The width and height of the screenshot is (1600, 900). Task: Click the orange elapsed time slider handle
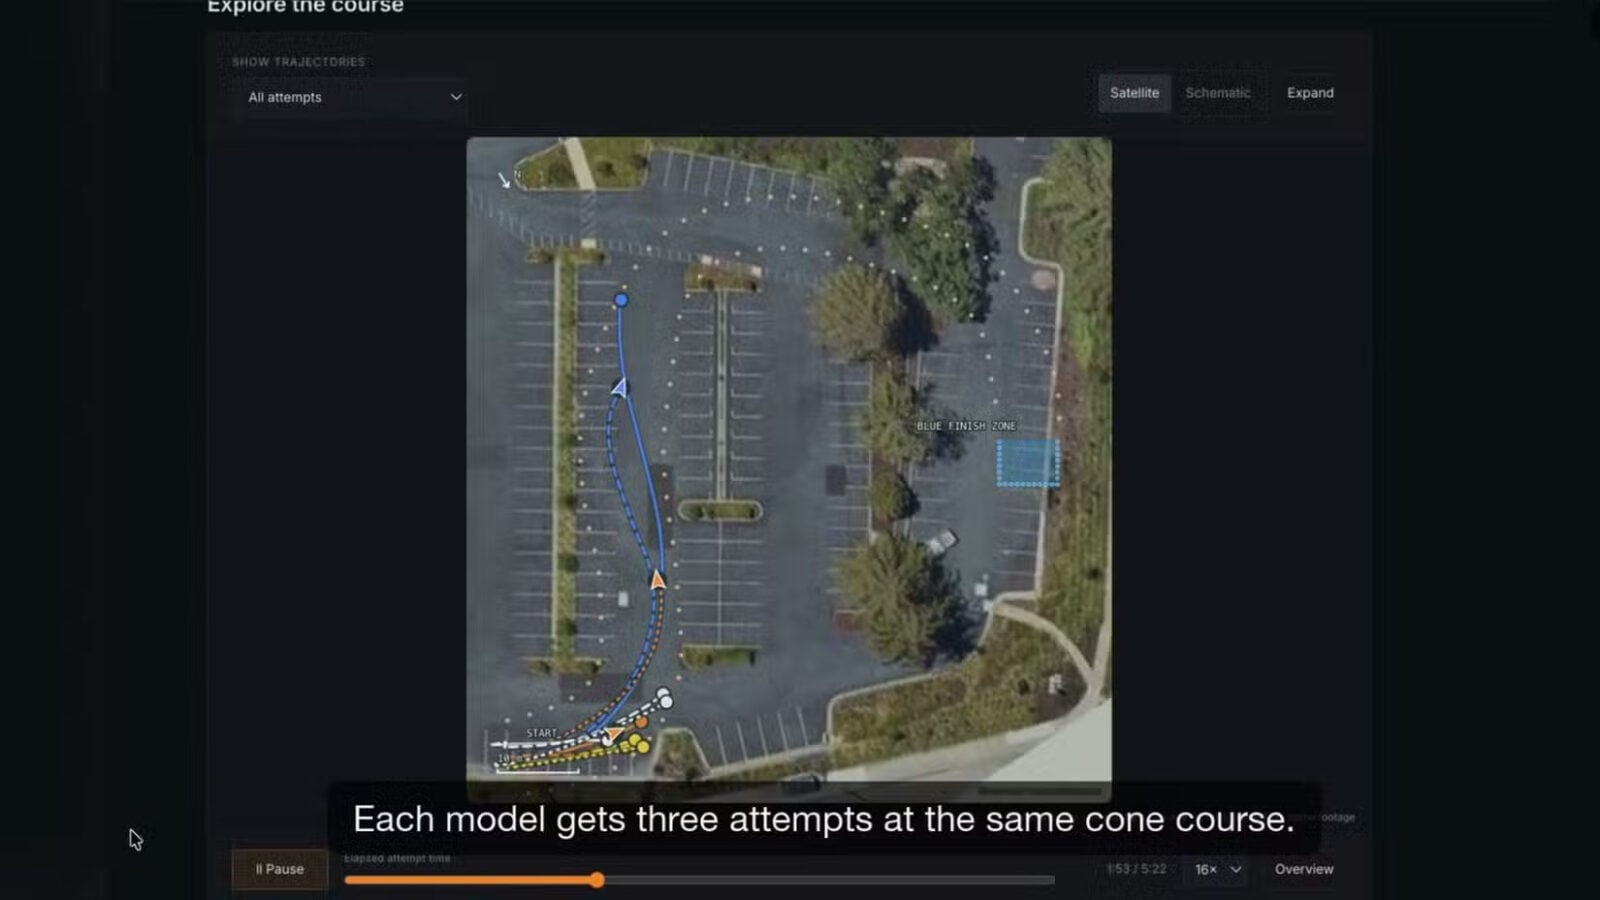pyautogui.click(x=597, y=880)
